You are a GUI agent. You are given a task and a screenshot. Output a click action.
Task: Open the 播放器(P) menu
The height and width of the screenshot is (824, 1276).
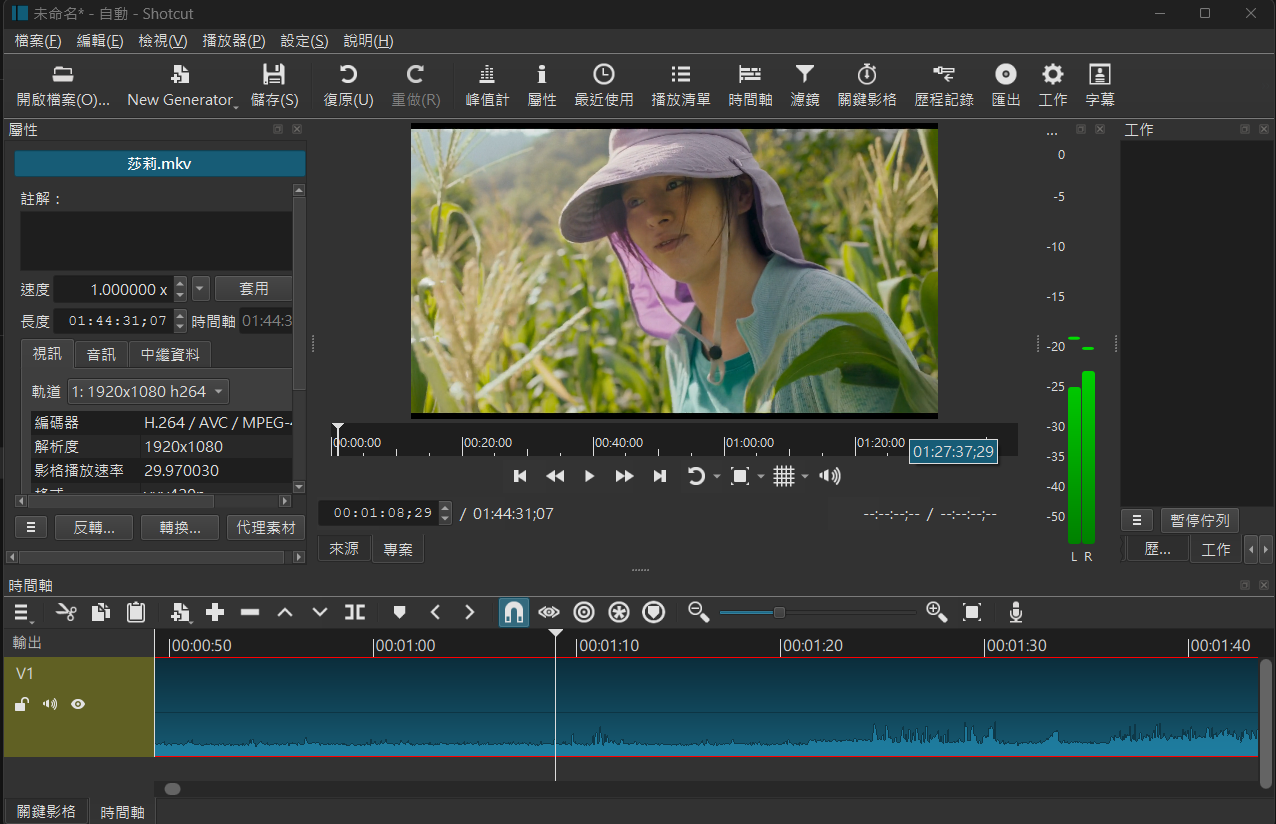(x=234, y=41)
